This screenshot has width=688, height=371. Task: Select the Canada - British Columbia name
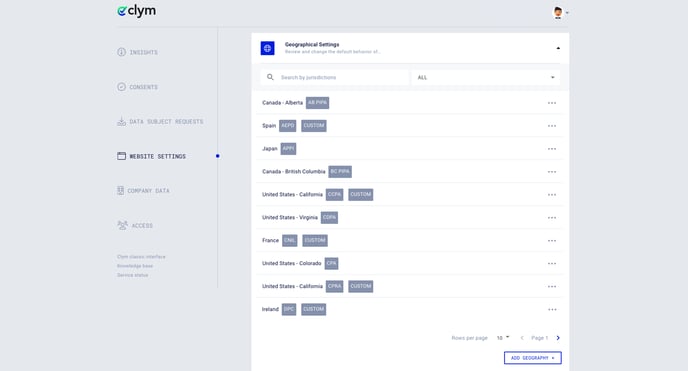294,171
